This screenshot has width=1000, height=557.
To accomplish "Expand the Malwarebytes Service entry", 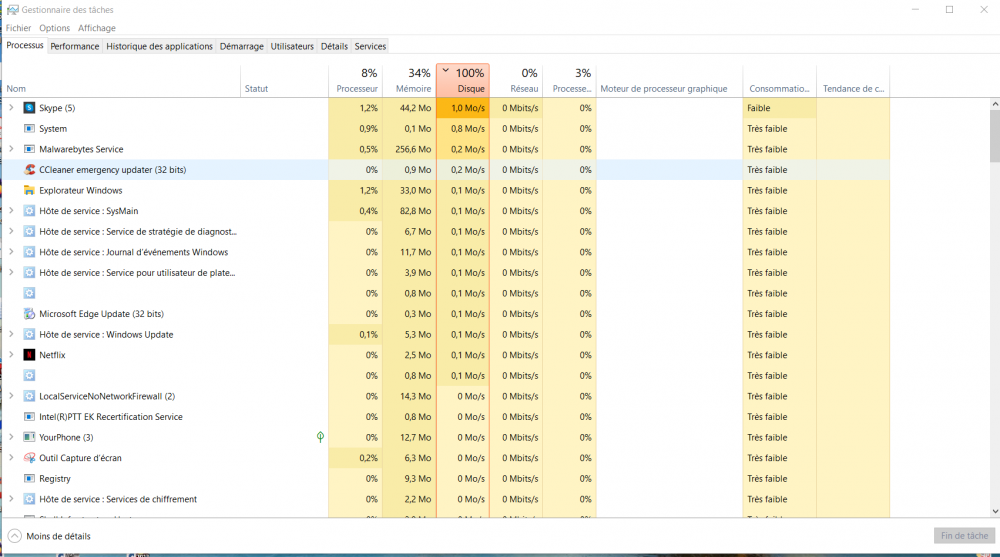I will click(x=11, y=149).
